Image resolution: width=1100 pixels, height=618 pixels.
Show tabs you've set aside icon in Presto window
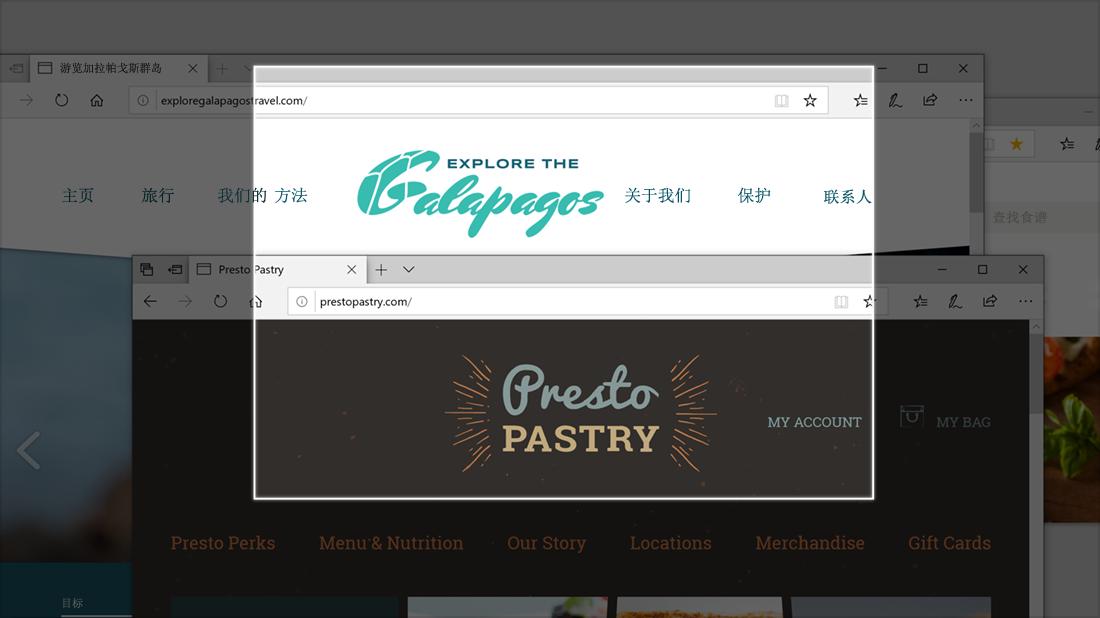(x=147, y=269)
